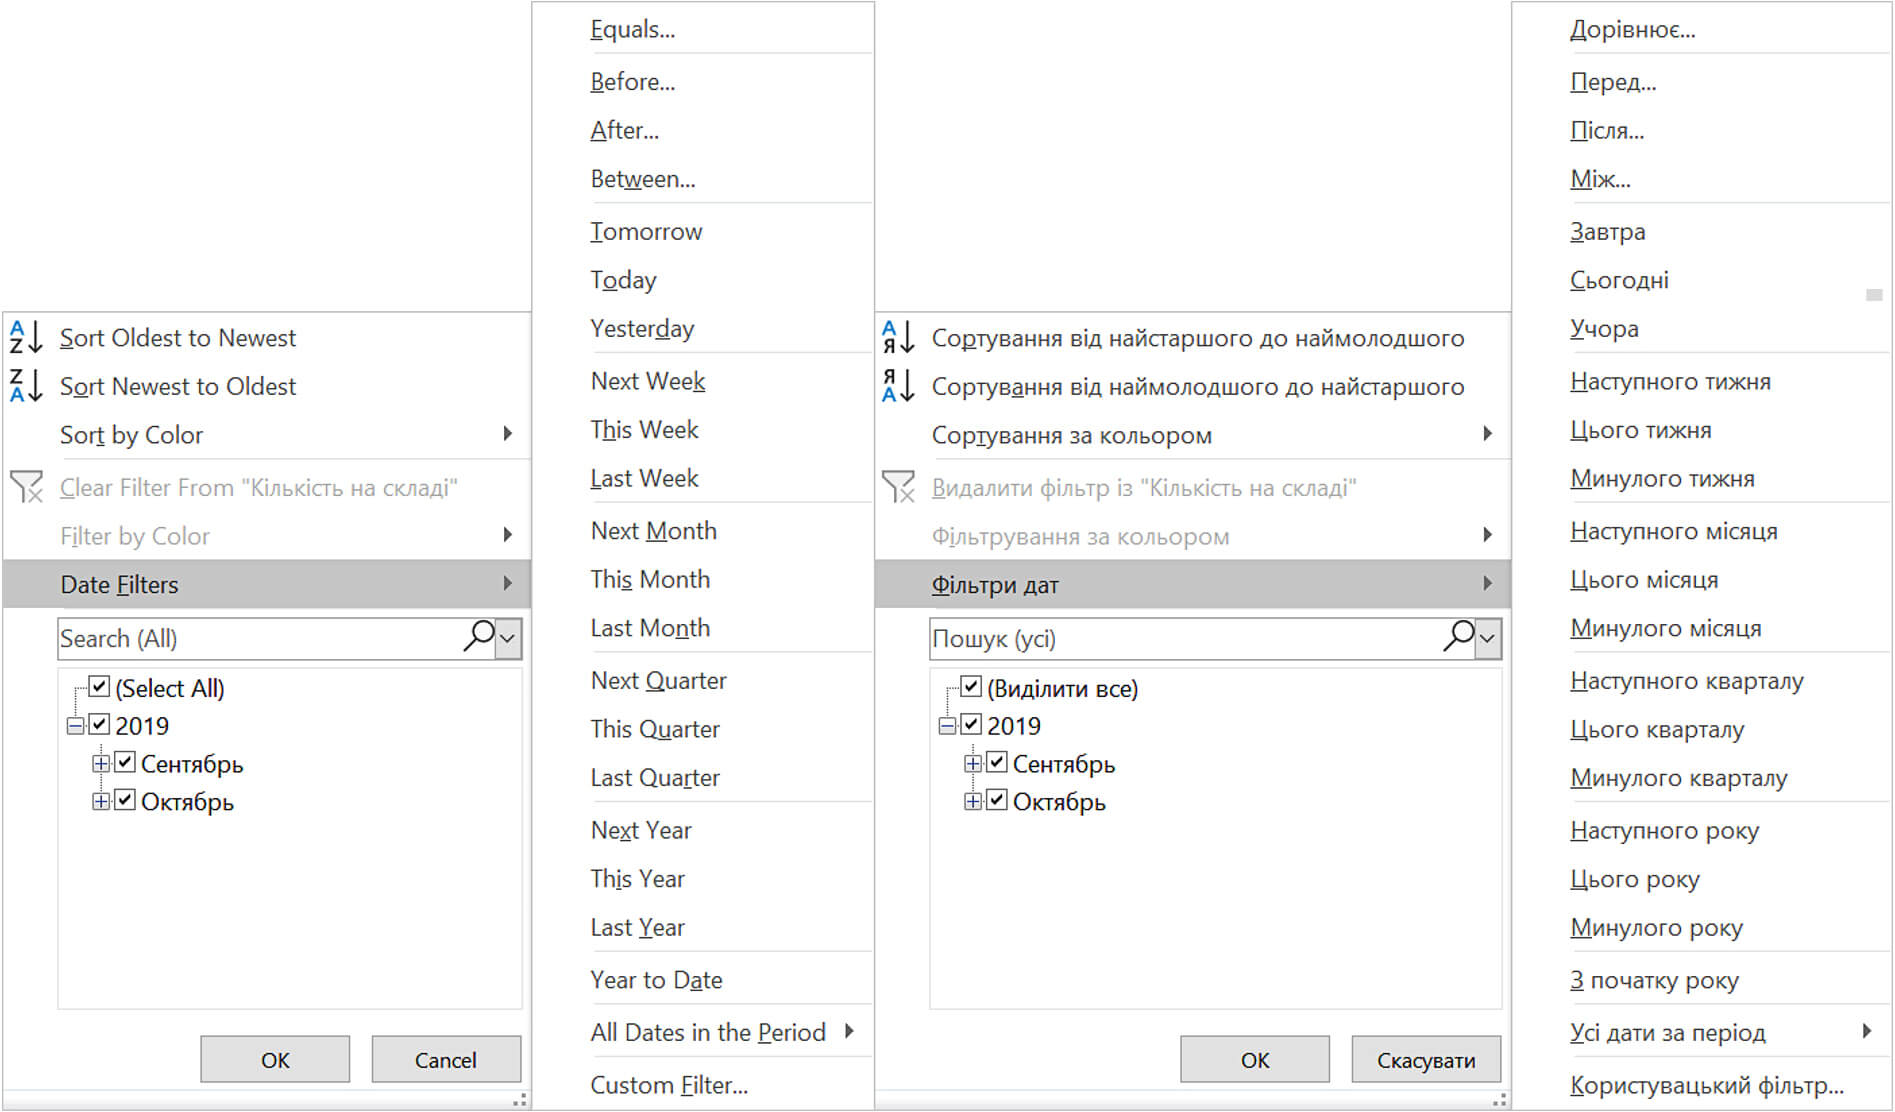Image resolution: width=1895 pixels, height=1112 pixels.
Task: Uncheck the (Select All) checkbox
Action: pos(99,687)
